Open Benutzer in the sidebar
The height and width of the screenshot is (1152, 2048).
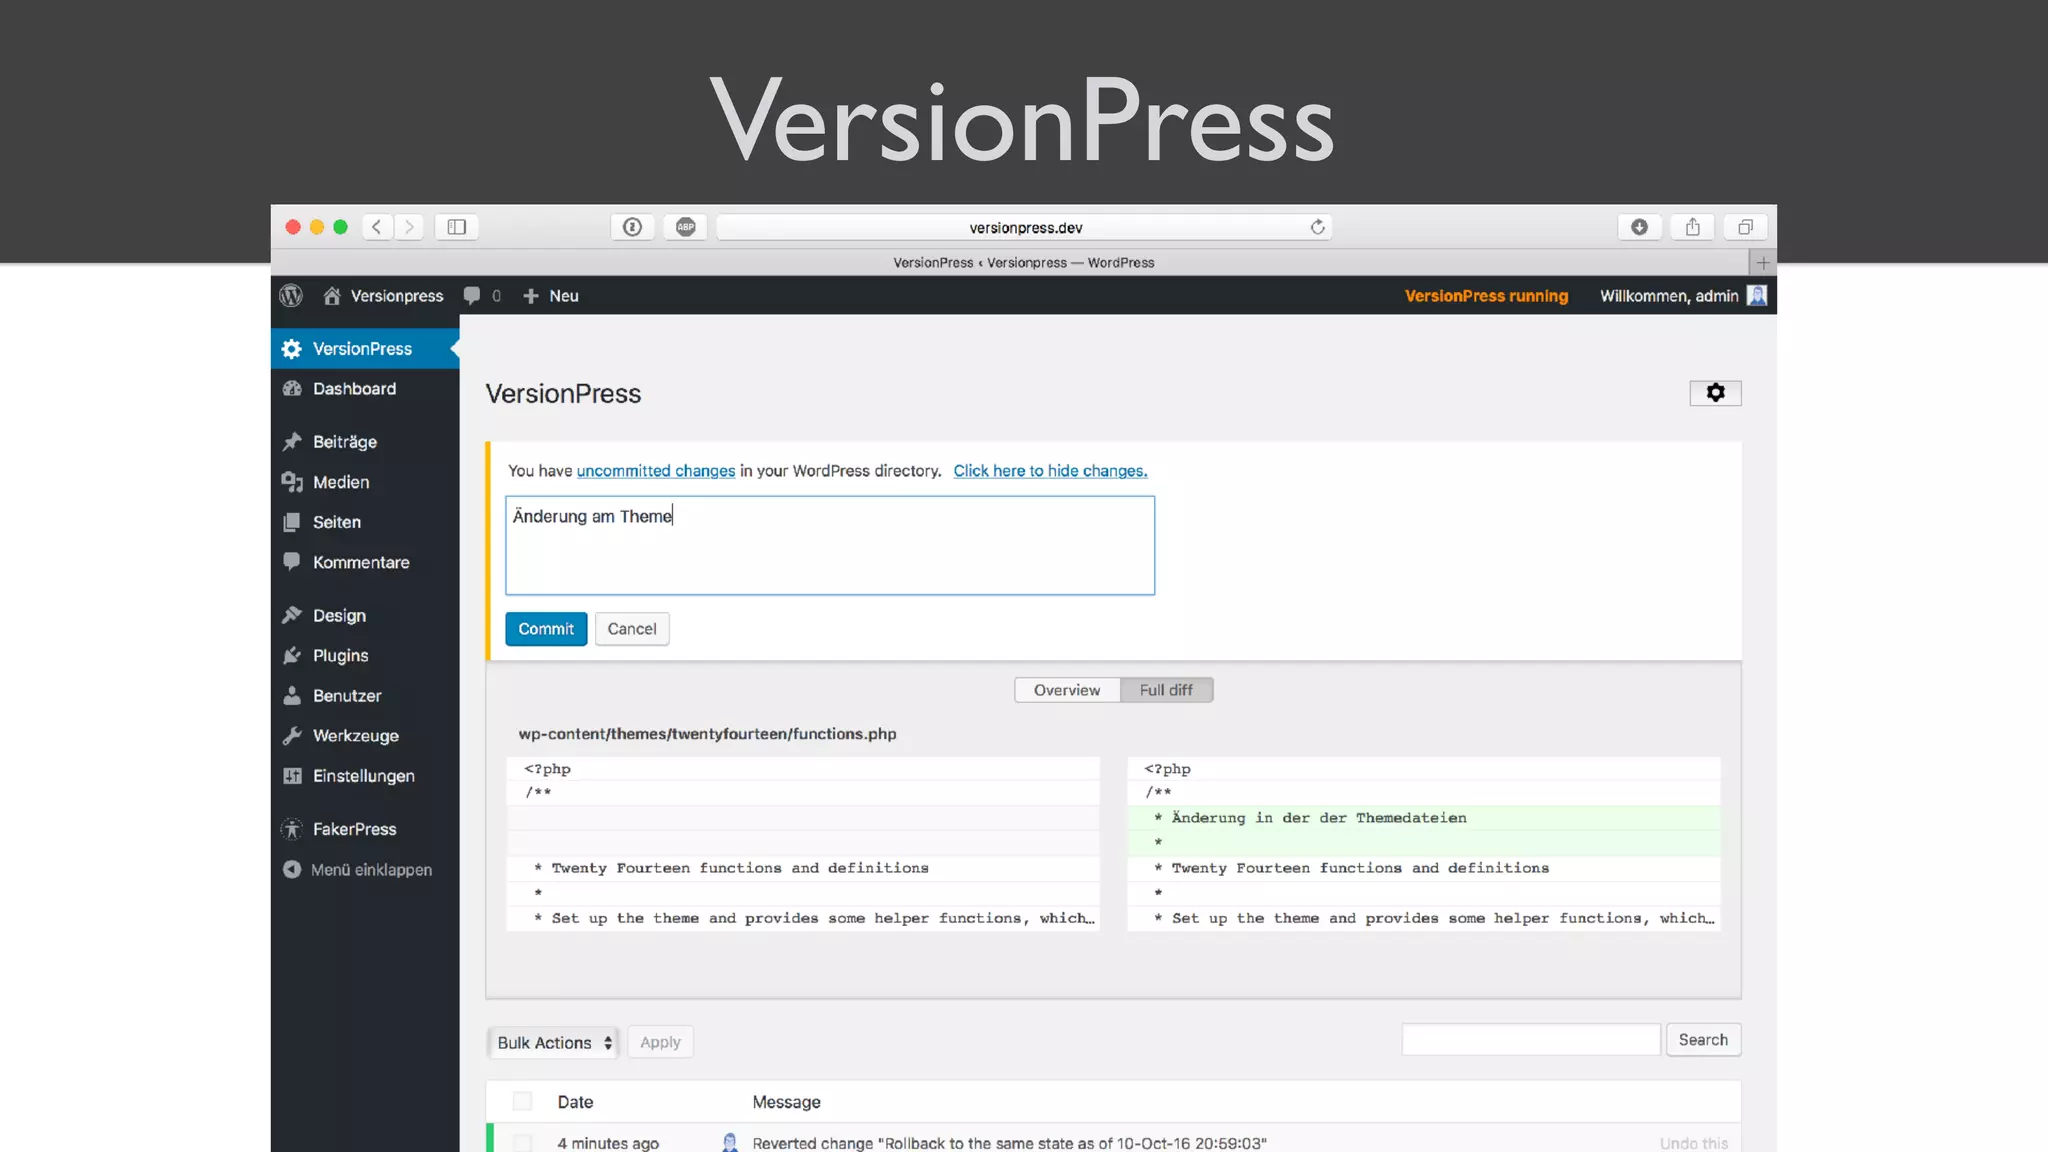[x=364, y=696]
